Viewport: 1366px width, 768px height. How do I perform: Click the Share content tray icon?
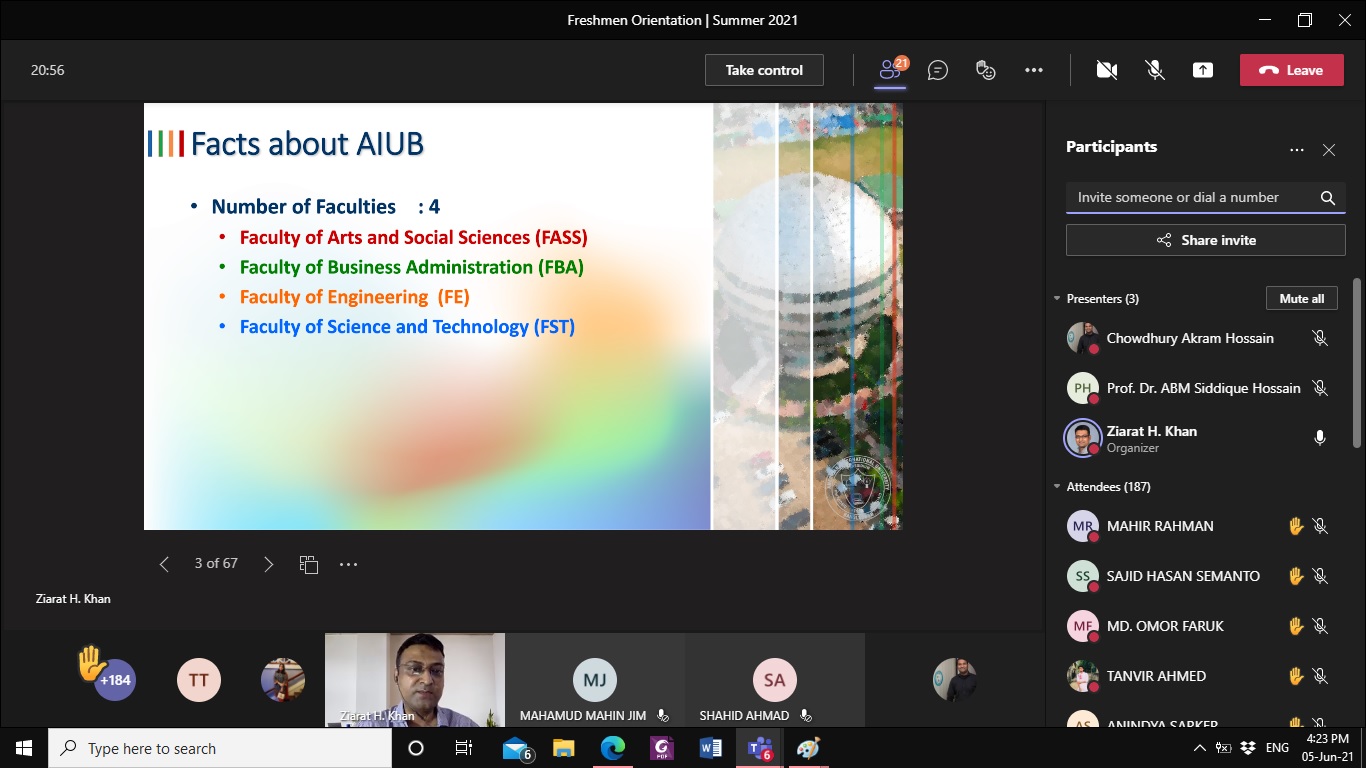1203,70
